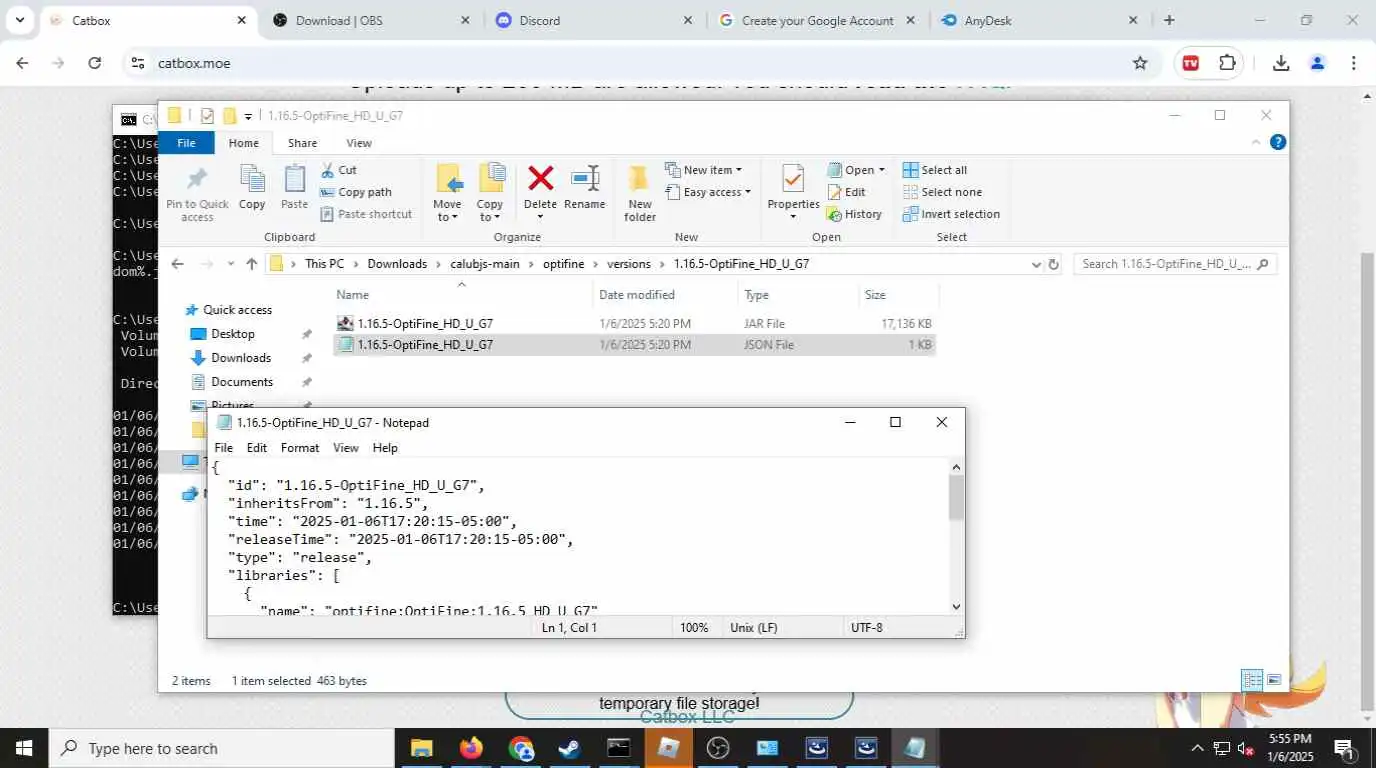The image size is (1376, 768).
Task: Click Paste shortcut in the ribbon
Action: coord(366,214)
